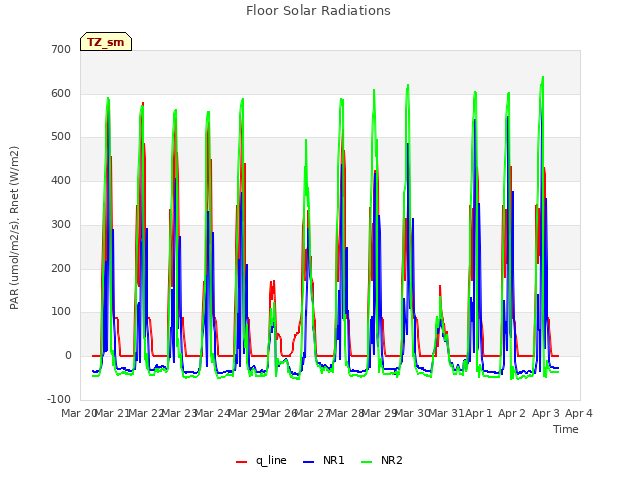Click the Apr 3 x-axis date label
The height and width of the screenshot is (480, 640).
[x=546, y=413]
